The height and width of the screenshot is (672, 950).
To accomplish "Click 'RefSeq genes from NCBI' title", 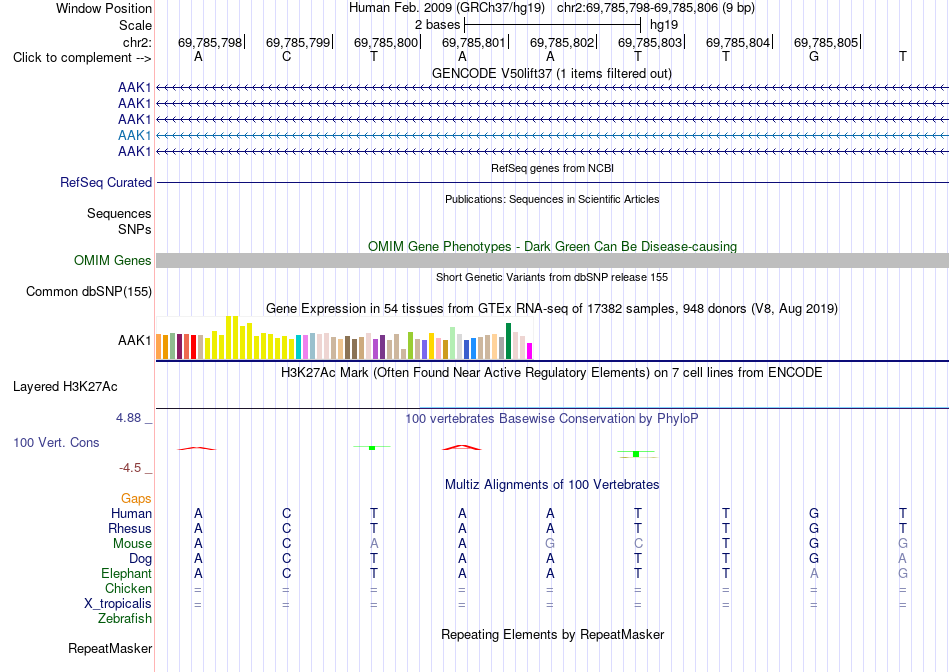I will pyautogui.click(x=553, y=168).
